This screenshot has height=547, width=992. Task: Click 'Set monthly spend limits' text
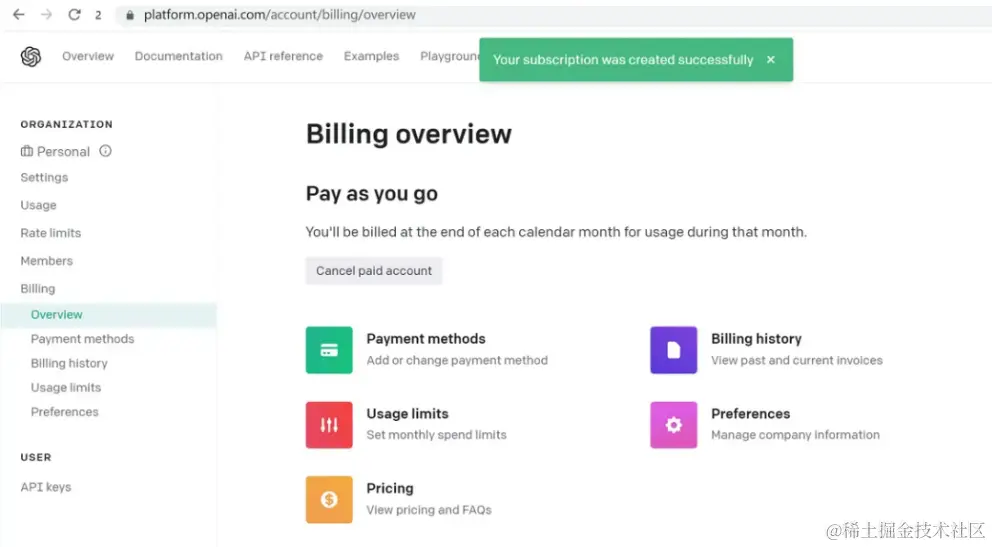click(x=437, y=435)
